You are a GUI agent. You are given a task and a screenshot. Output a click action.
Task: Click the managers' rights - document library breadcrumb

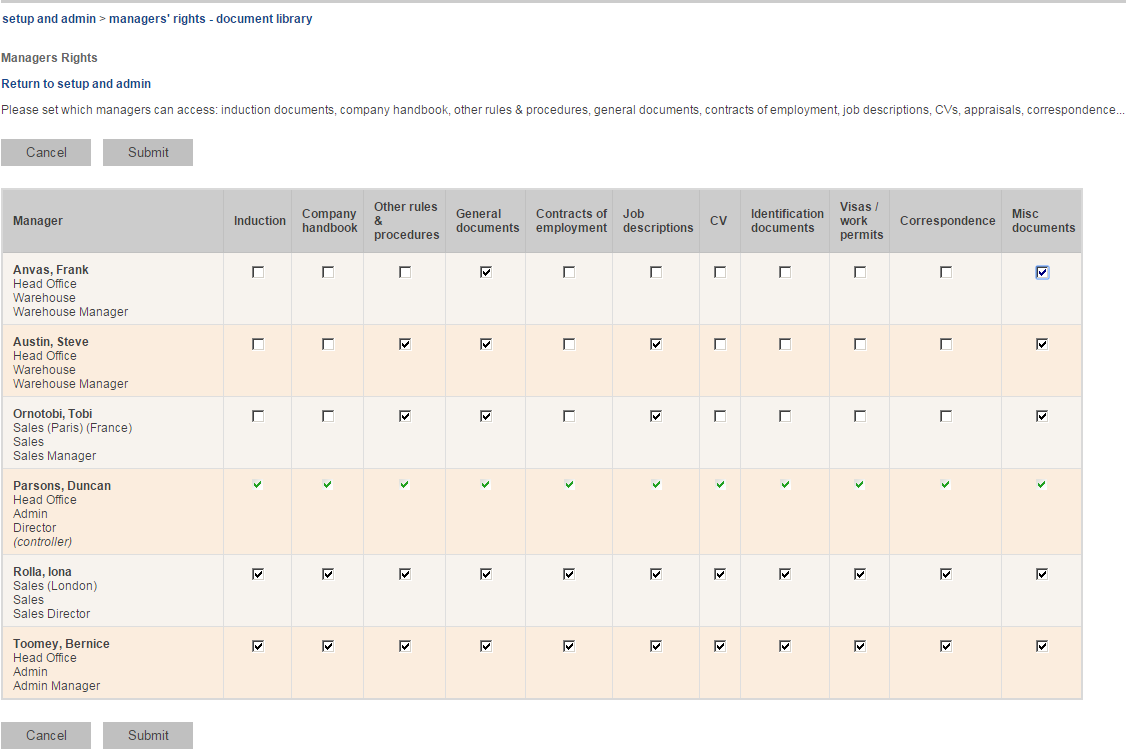pyautogui.click(x=210, y=19)
